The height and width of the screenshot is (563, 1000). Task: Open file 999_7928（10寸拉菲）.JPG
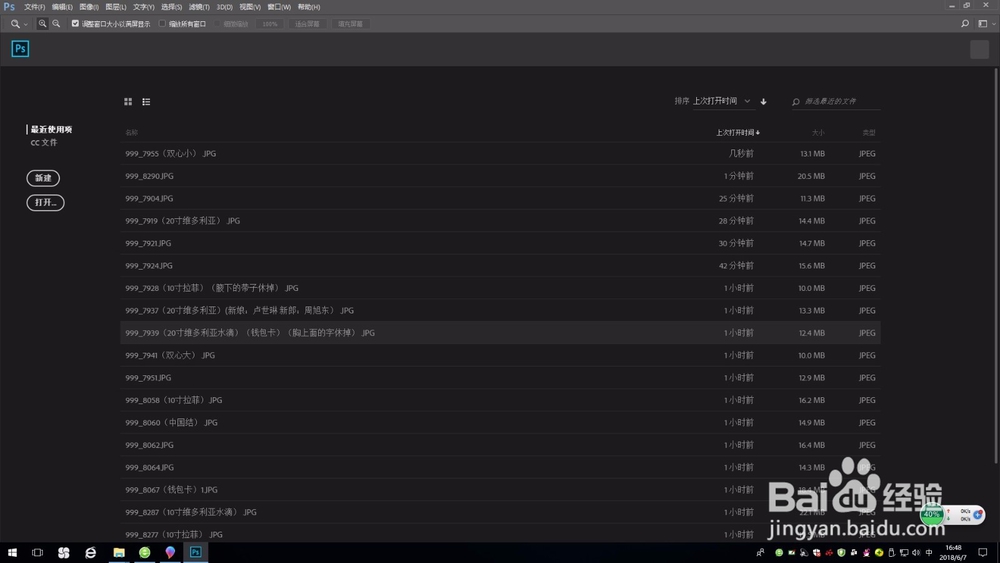[x=500, y=288]
